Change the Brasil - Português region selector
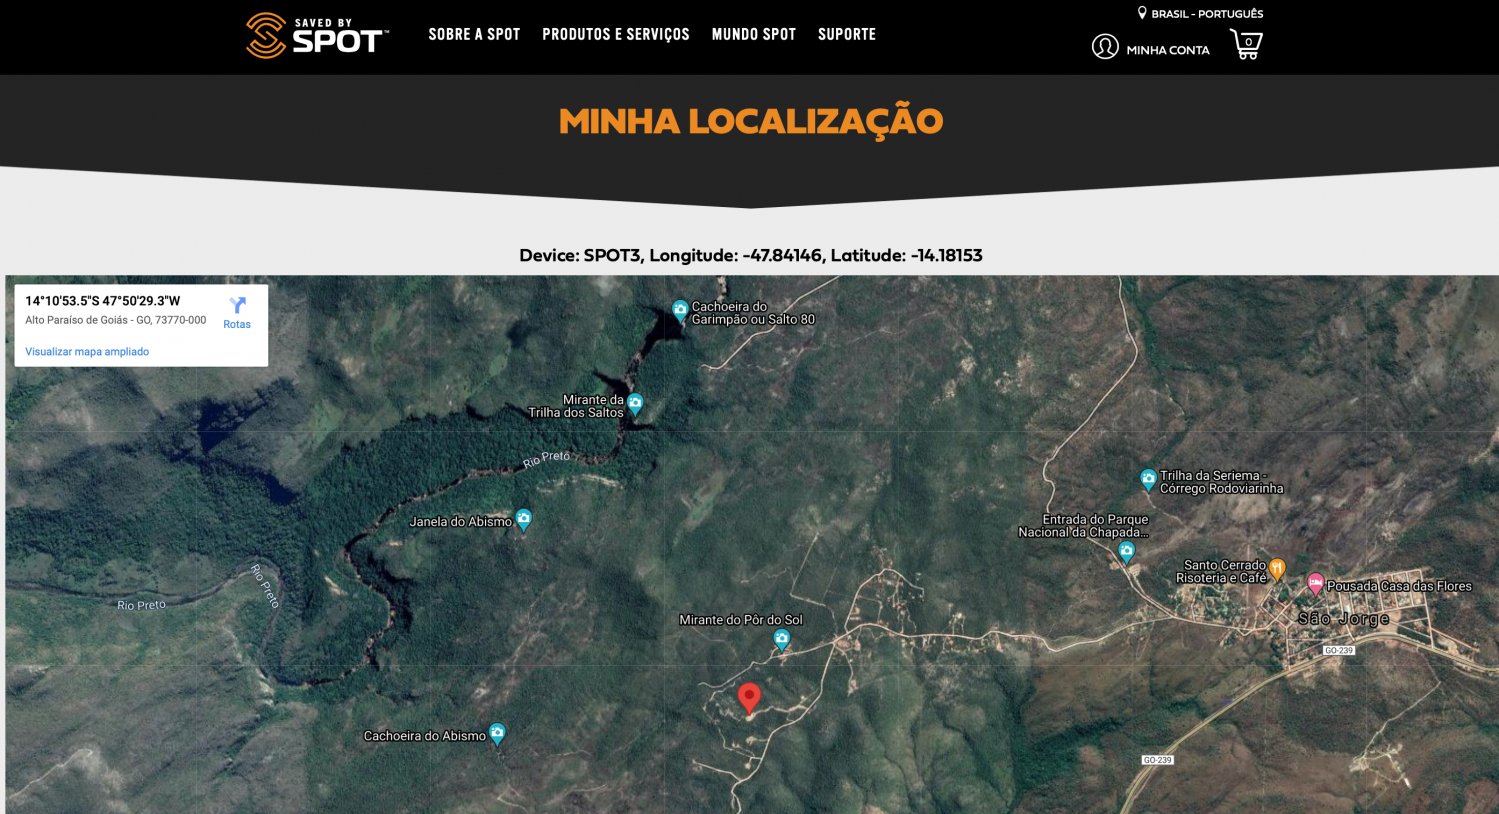Viewport: 1499px width, 814px height. [x=1200, y=14]
